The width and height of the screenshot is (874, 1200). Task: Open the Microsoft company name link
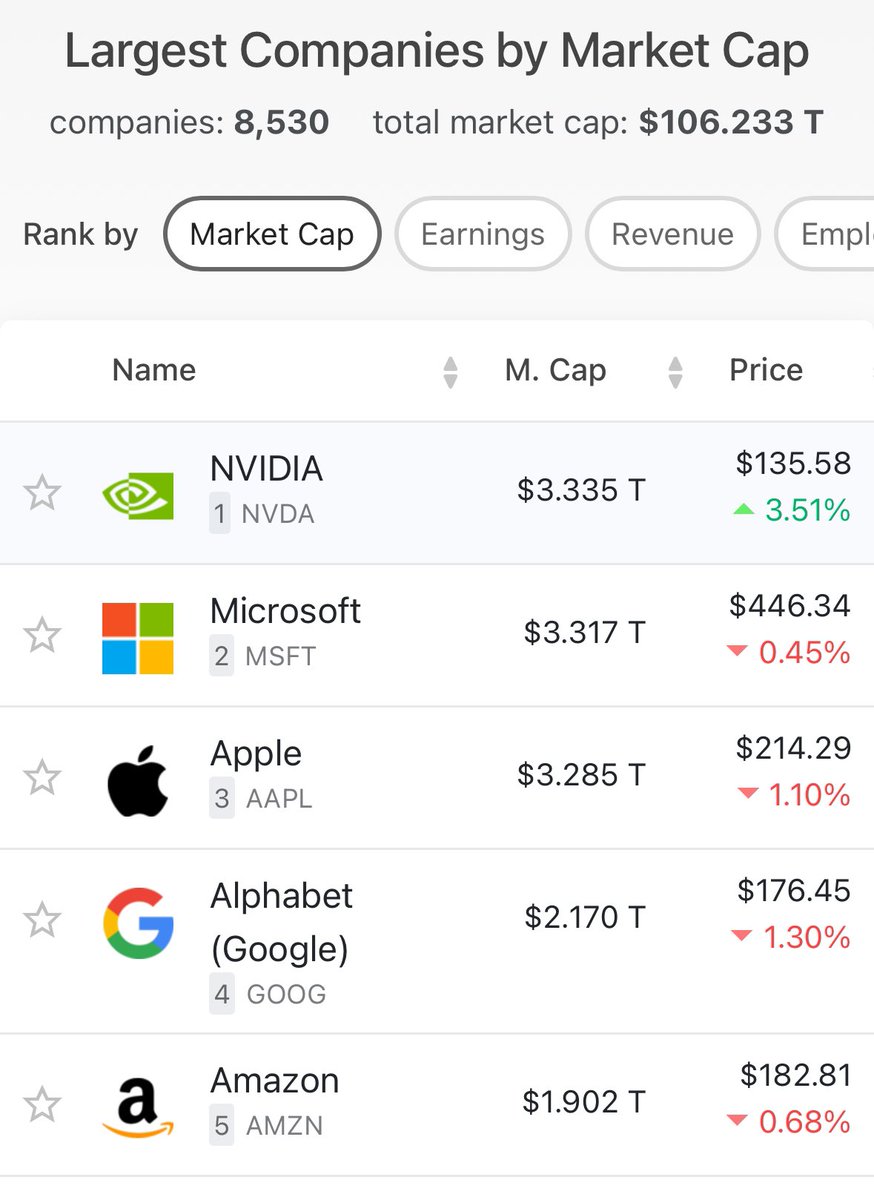coord(286,611)
